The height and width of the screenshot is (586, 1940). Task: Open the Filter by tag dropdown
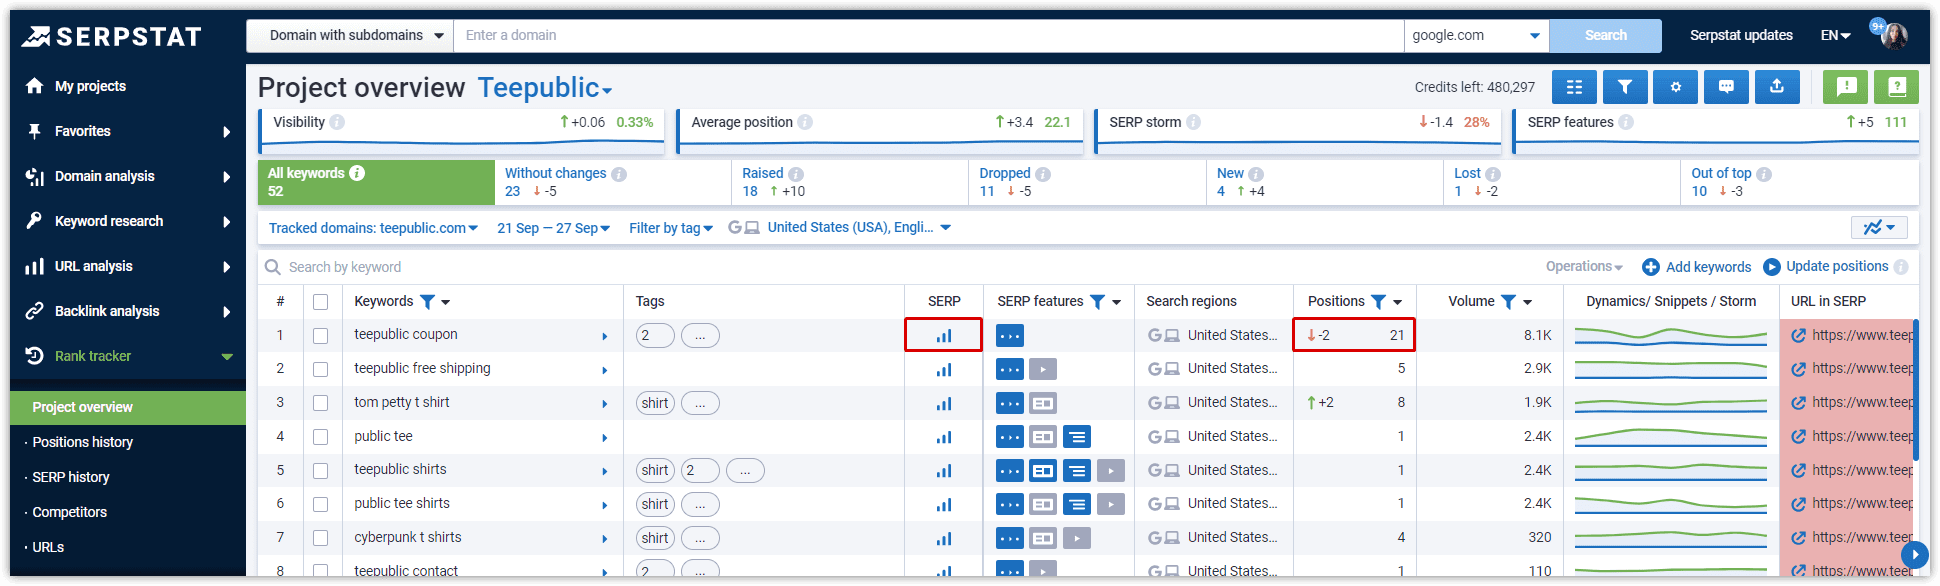pos(671,228)
